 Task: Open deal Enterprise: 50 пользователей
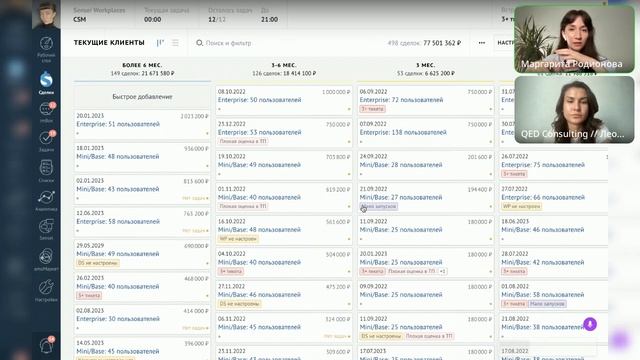pos(260,100)
